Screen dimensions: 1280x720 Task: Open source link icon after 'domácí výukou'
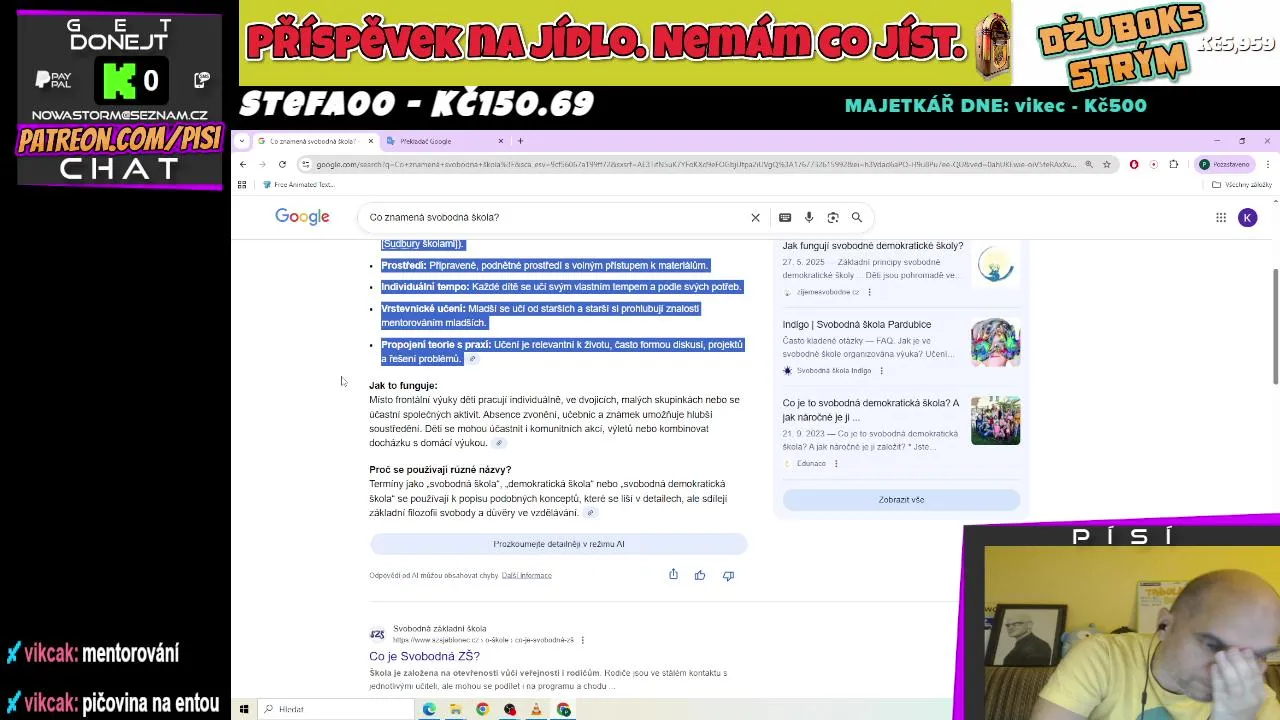tap(499, 443)
